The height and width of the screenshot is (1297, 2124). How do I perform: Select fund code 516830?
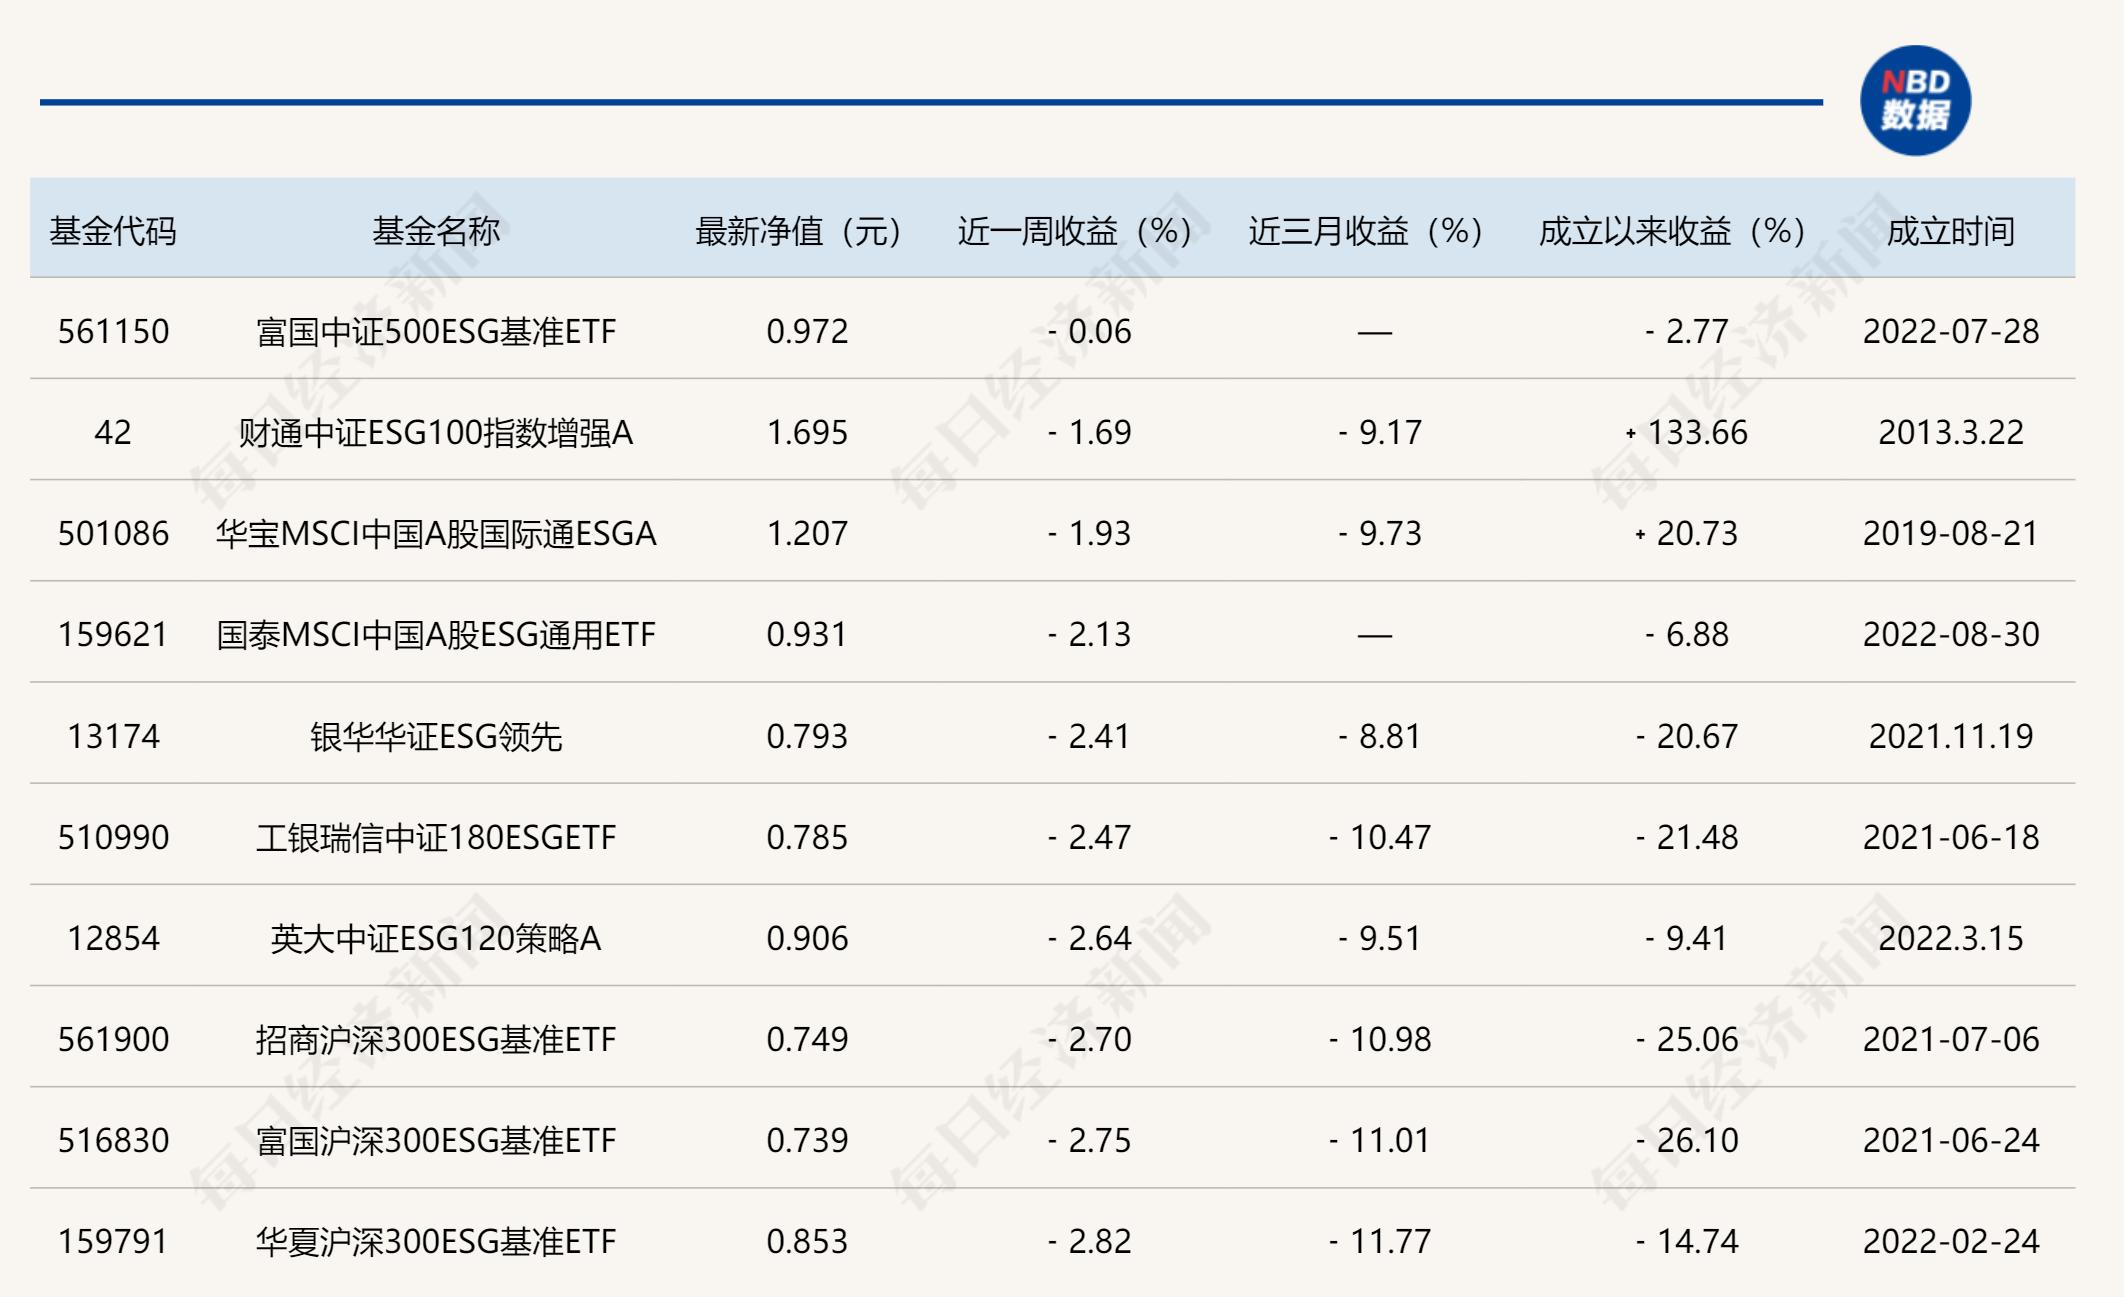click(113, 1140)
